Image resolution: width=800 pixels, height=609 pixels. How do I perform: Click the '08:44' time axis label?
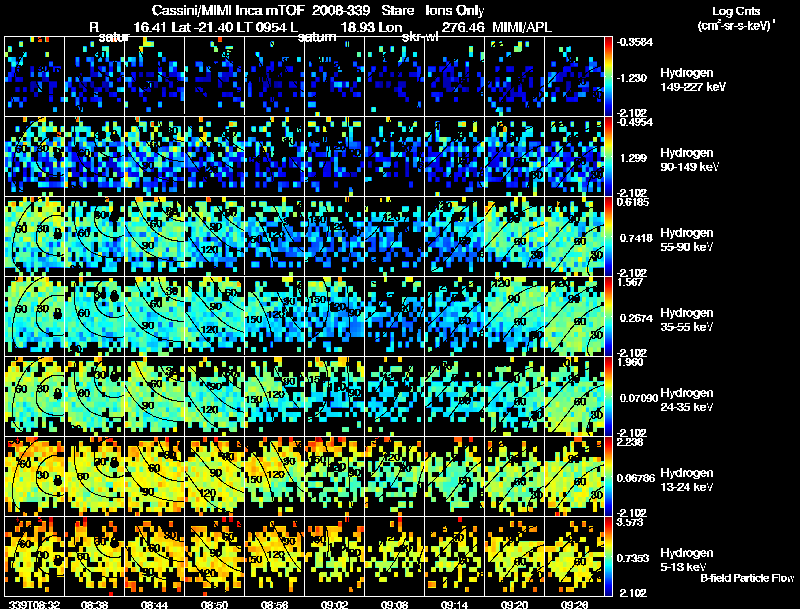click(154, 604)
